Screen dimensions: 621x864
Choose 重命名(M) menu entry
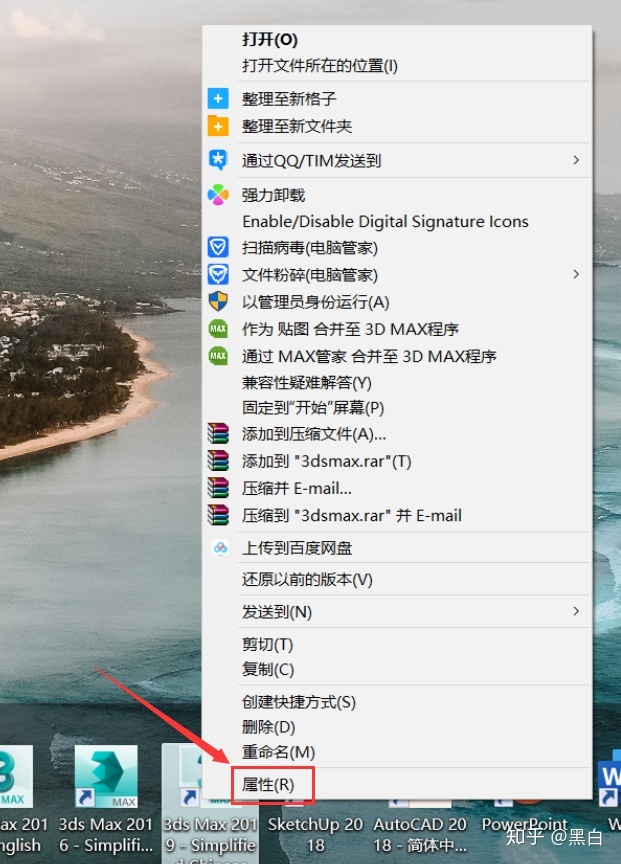(278, 752)
